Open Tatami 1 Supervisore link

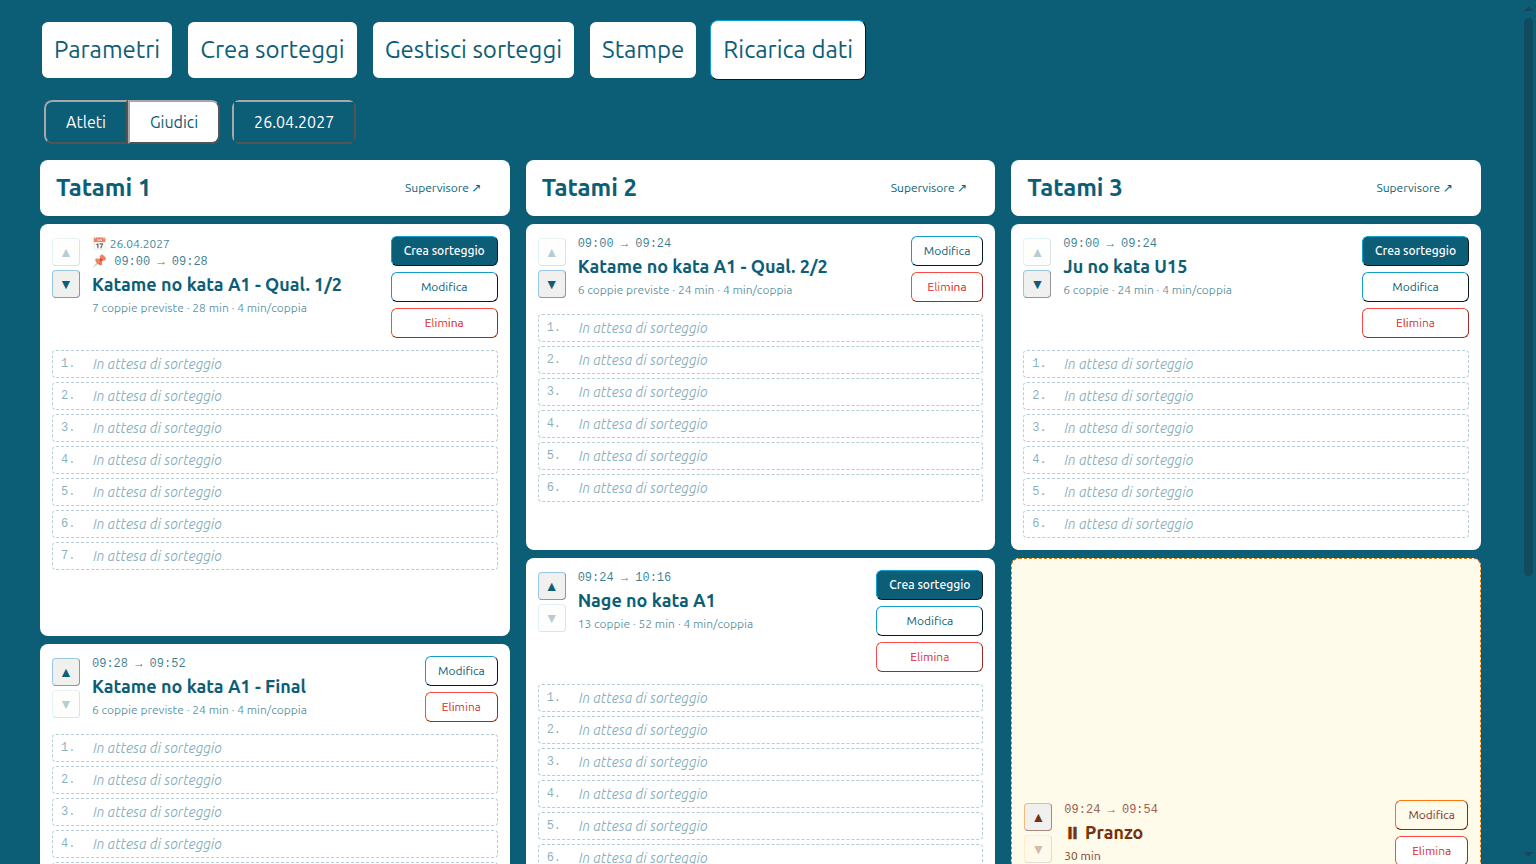pyautogui.click(x=443, y=188)
